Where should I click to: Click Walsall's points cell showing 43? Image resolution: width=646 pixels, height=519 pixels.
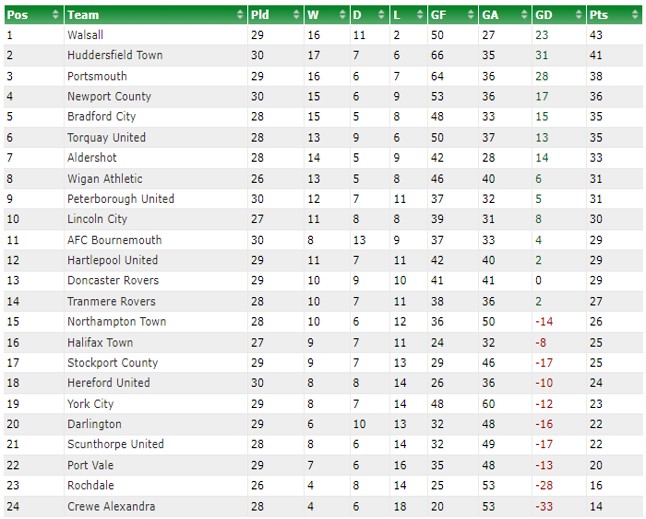[x=596, y=35]
